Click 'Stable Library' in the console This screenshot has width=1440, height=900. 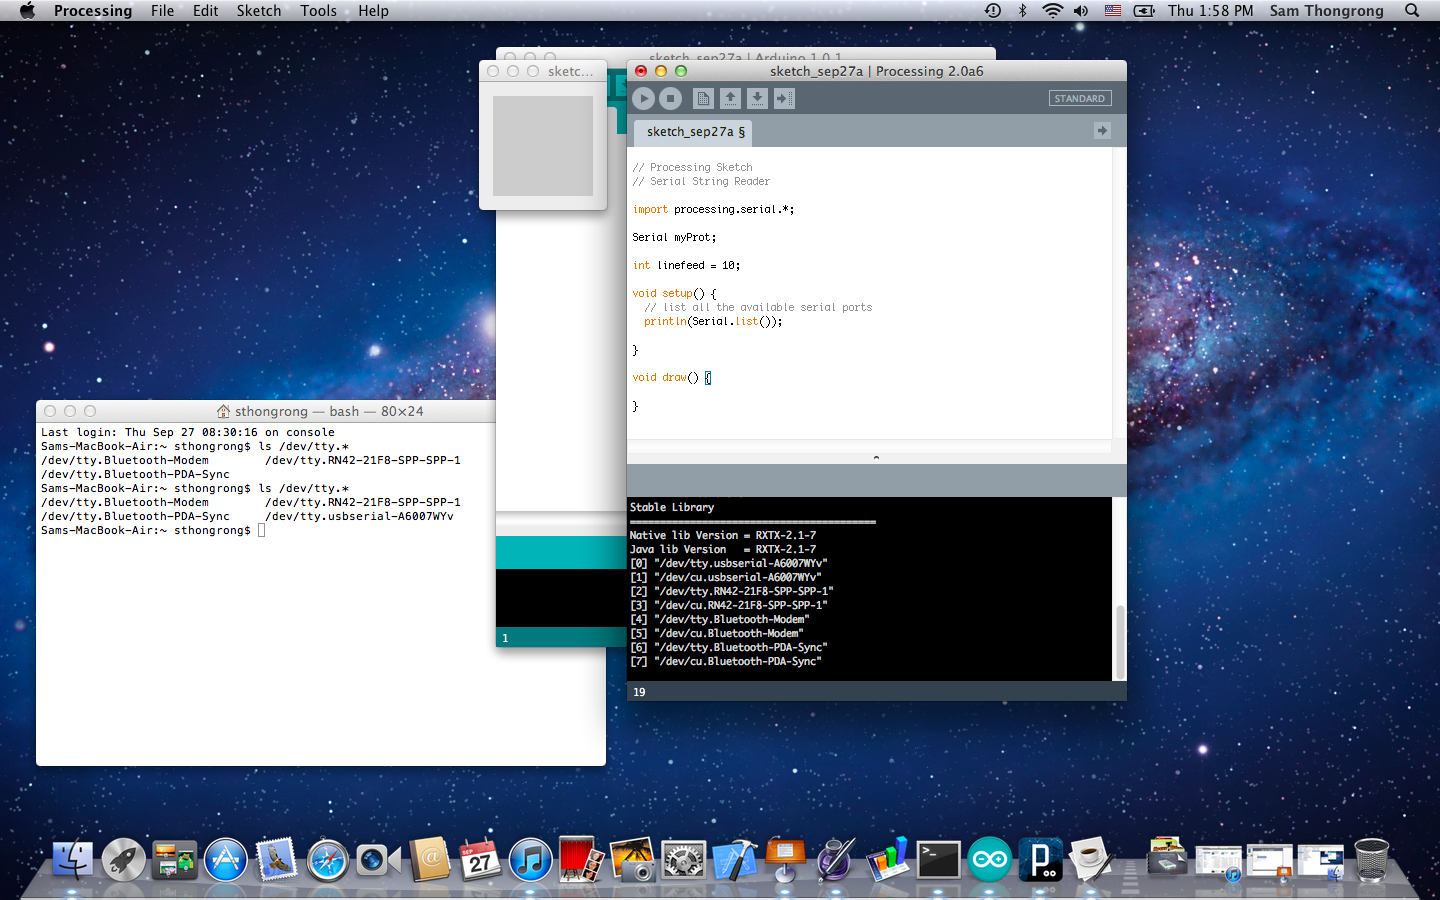click(x=672, y=507)
